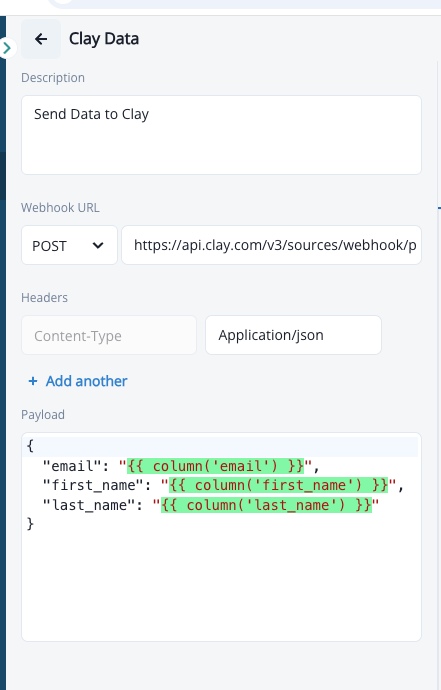Click the "last_name" line in the payload

tap(210, 505)
